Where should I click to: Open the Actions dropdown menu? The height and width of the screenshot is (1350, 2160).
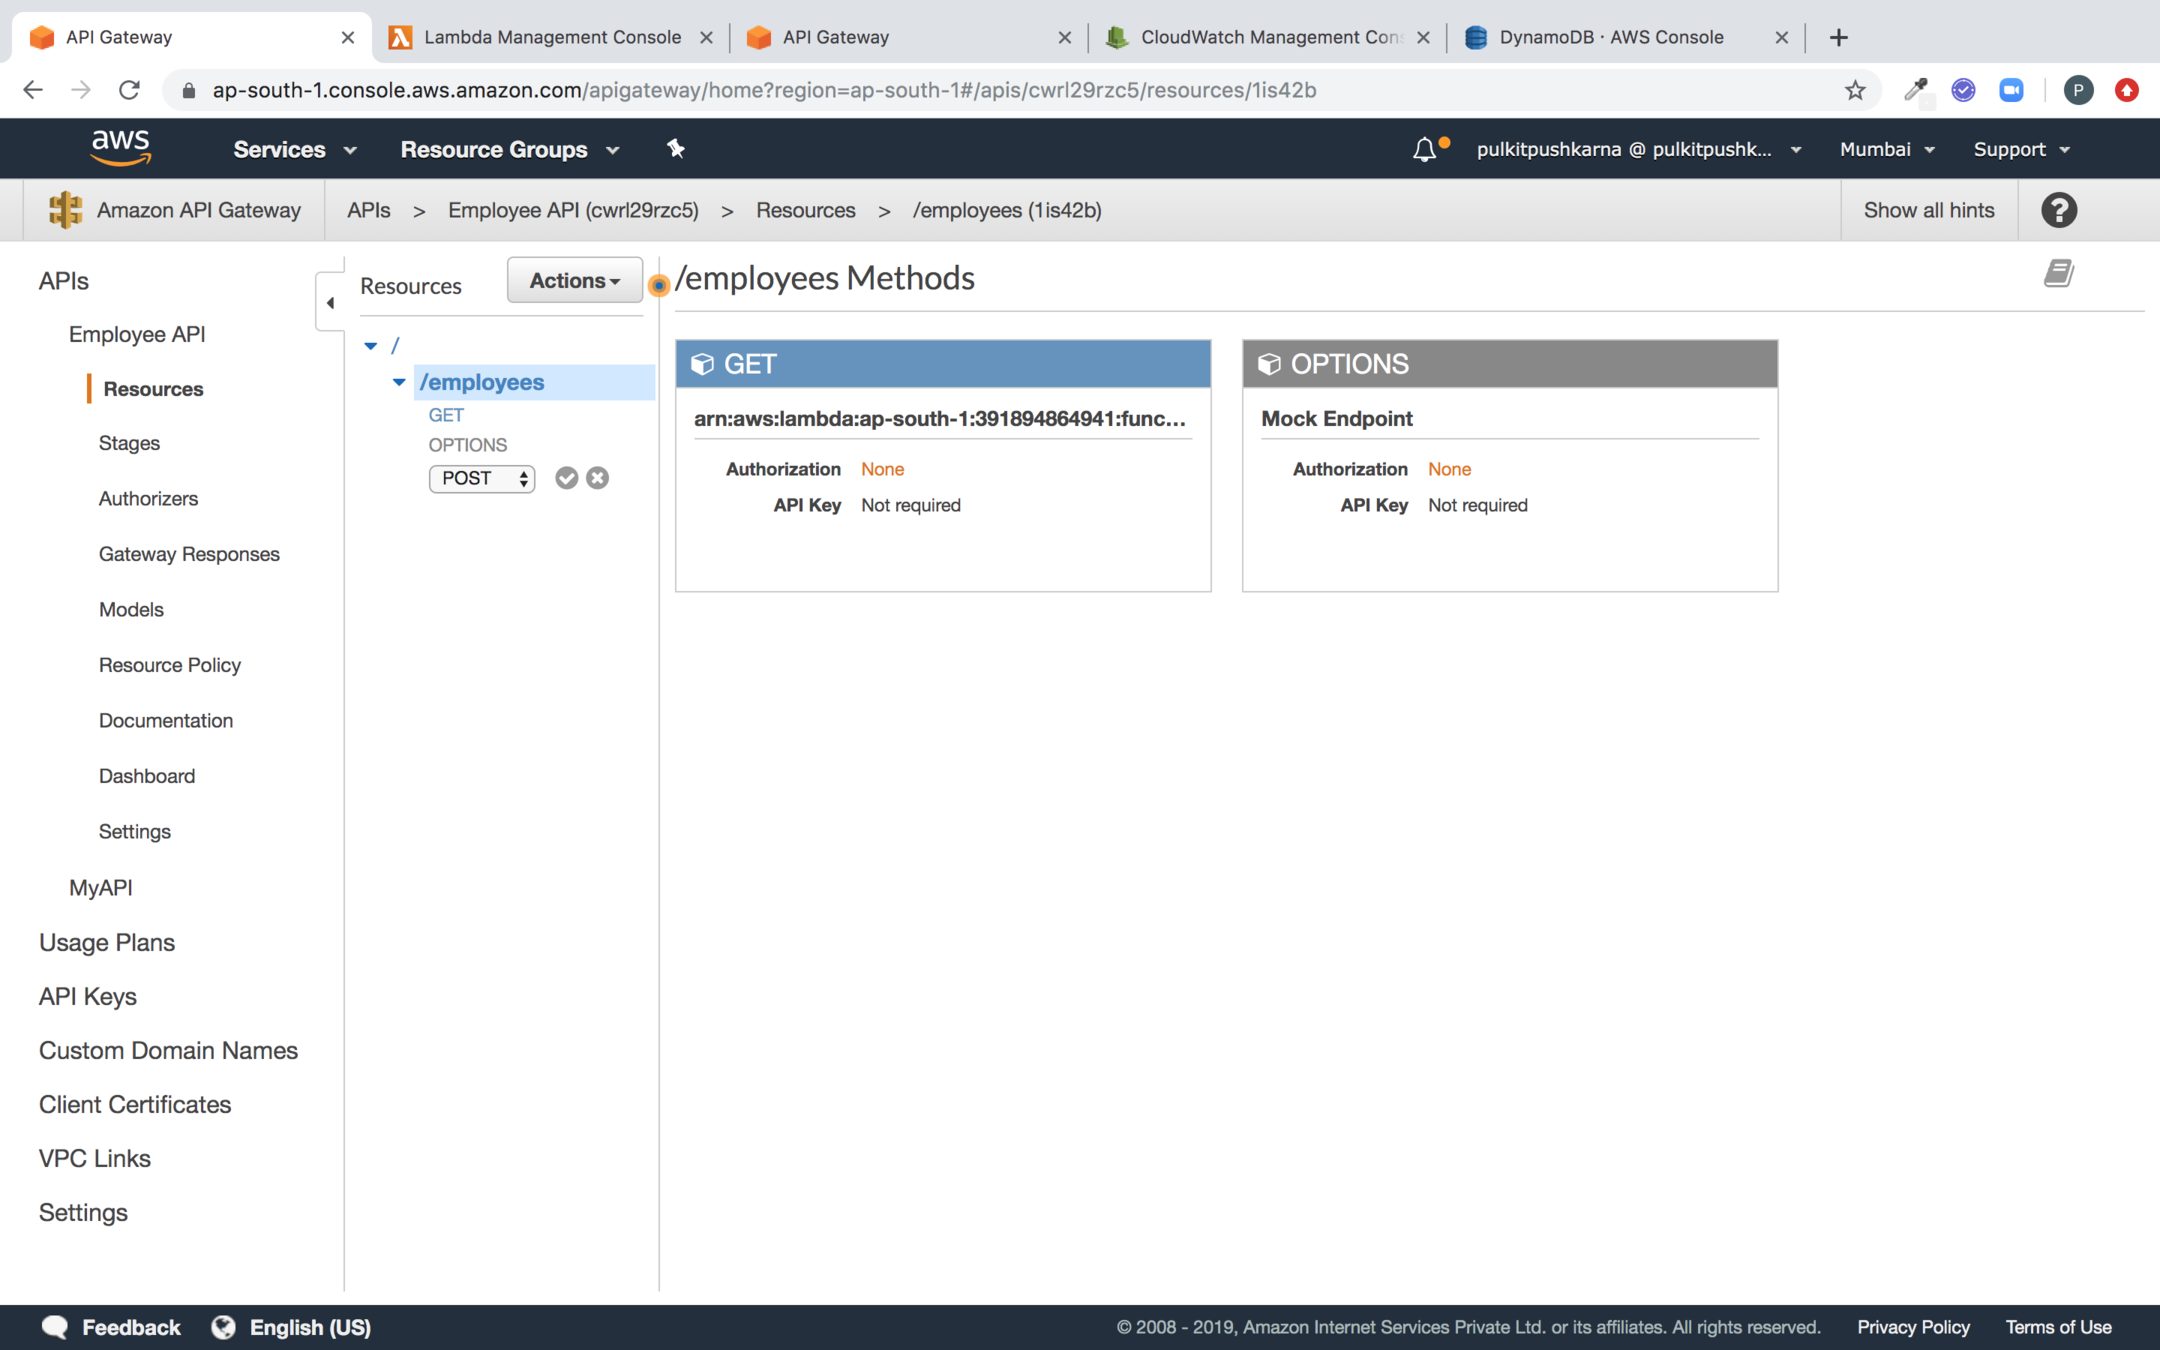click(574, 281)
